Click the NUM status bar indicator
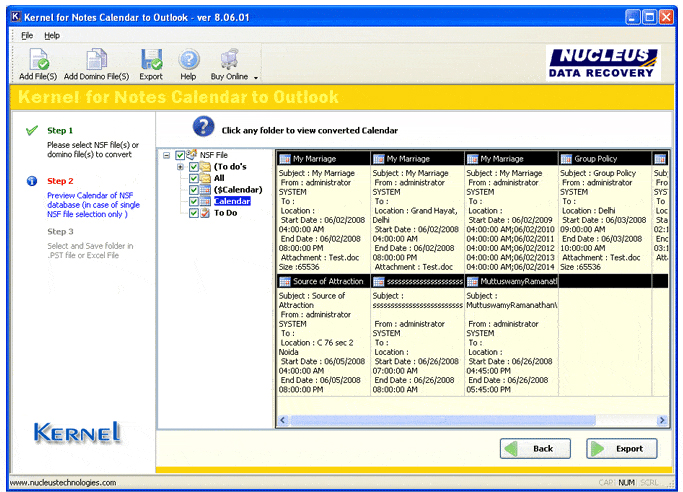 coord(626,482)
